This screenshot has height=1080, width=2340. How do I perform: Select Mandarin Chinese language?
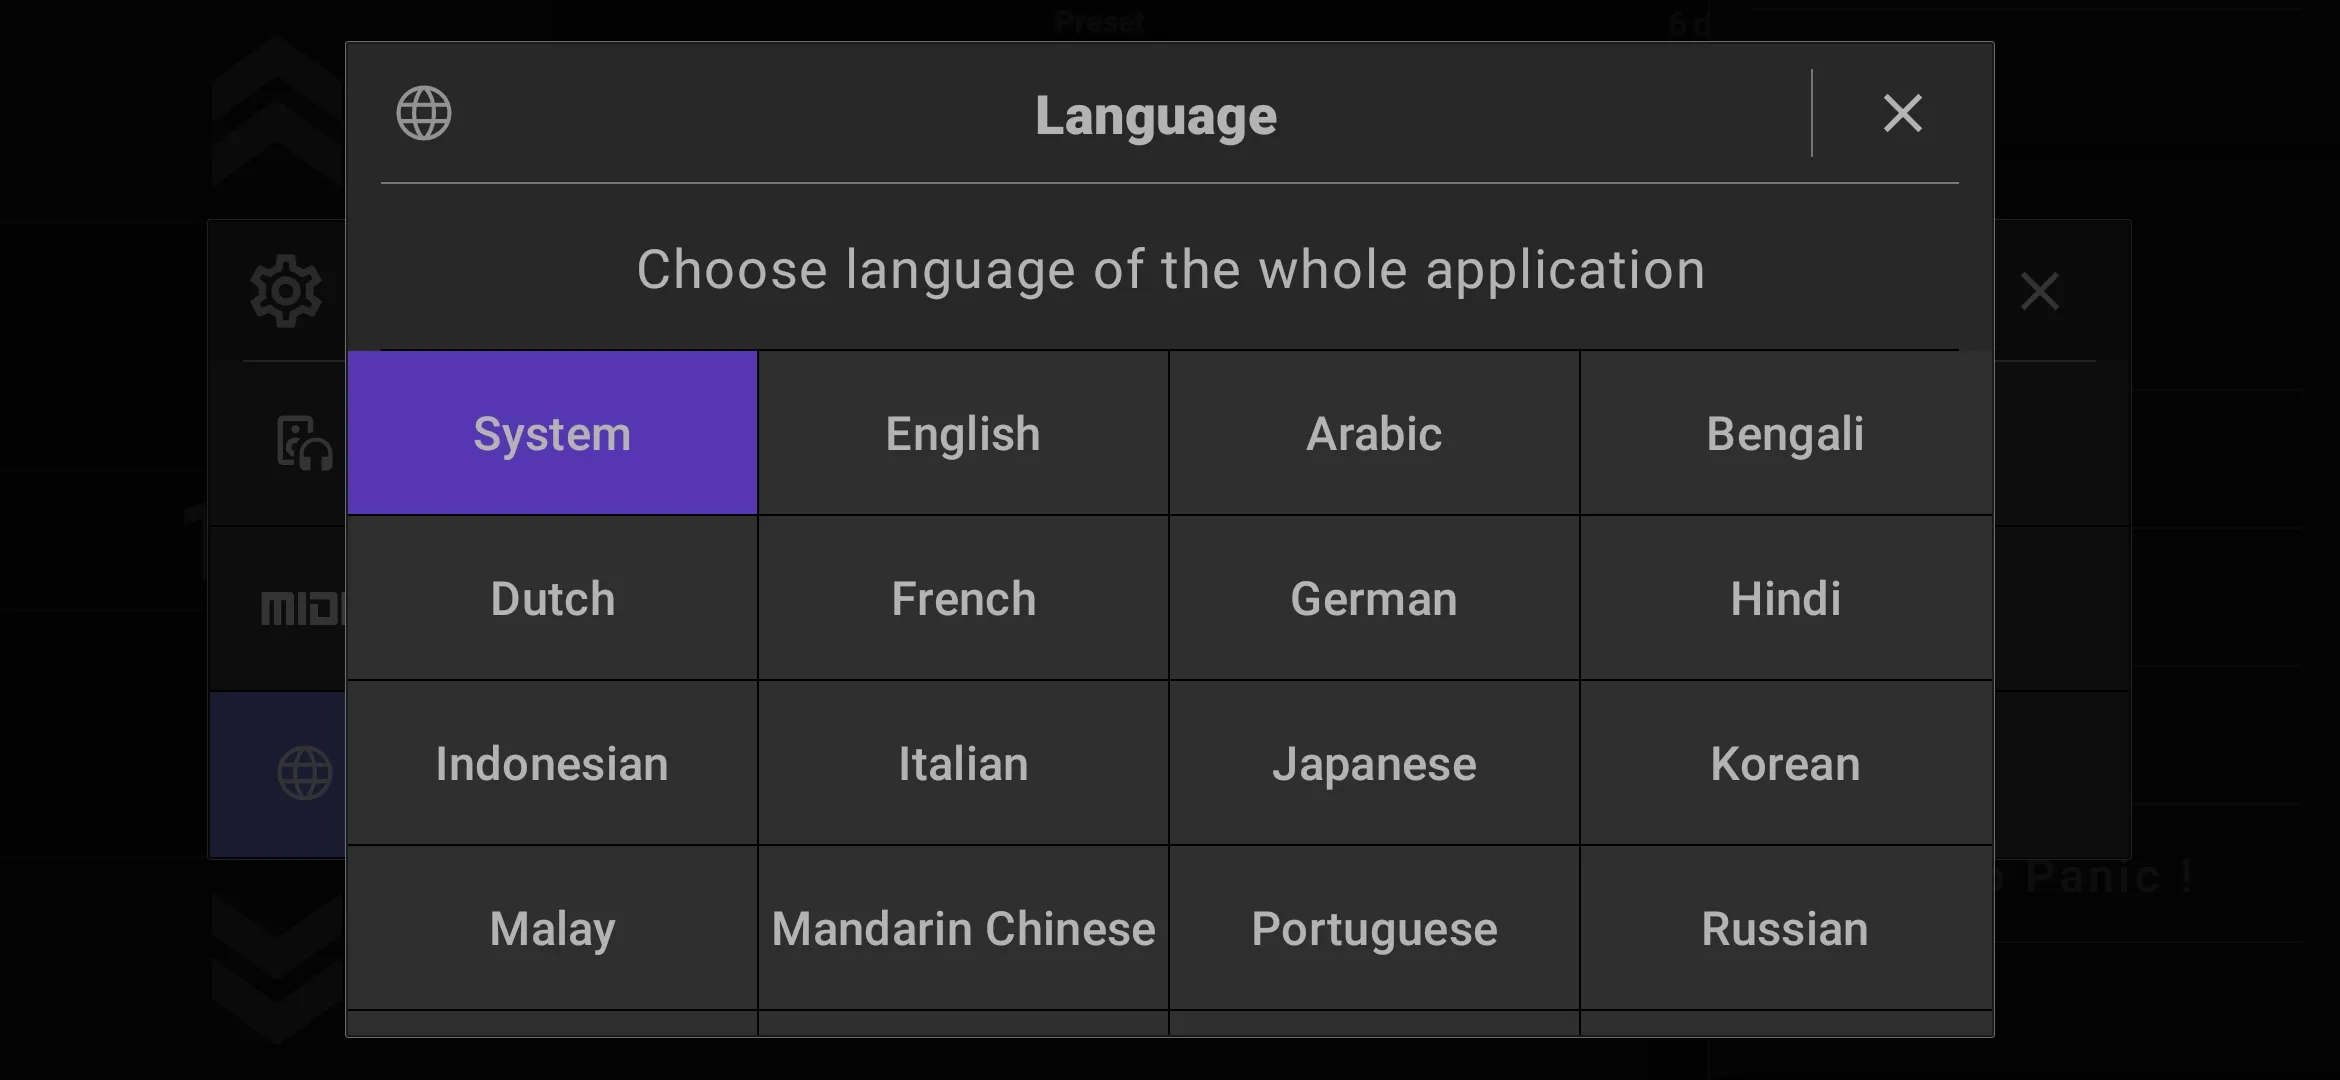963,928
